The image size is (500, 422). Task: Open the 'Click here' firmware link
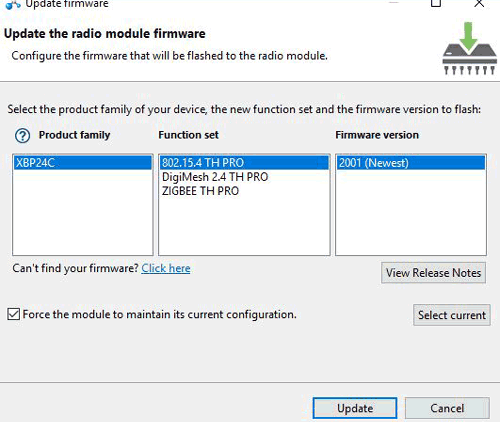(166, 268)
